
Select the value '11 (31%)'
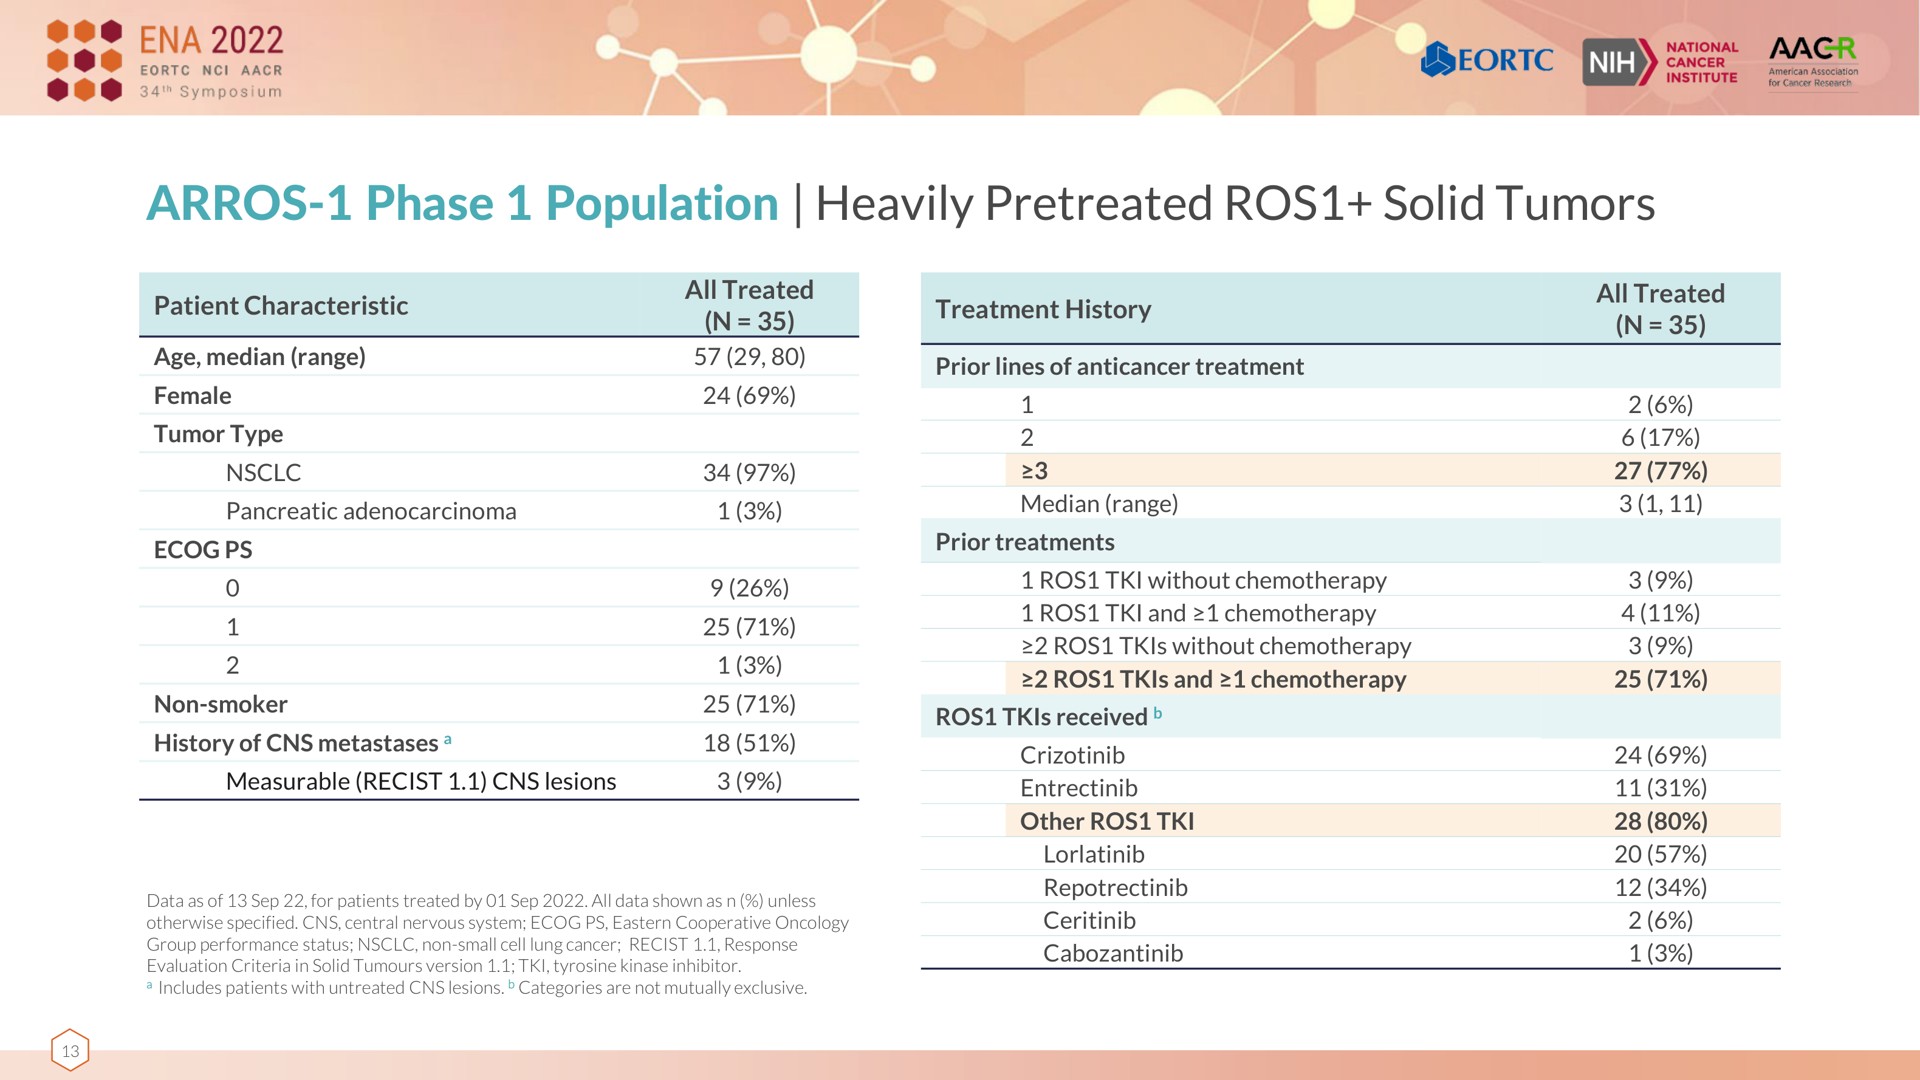[x=1660, y=789]
